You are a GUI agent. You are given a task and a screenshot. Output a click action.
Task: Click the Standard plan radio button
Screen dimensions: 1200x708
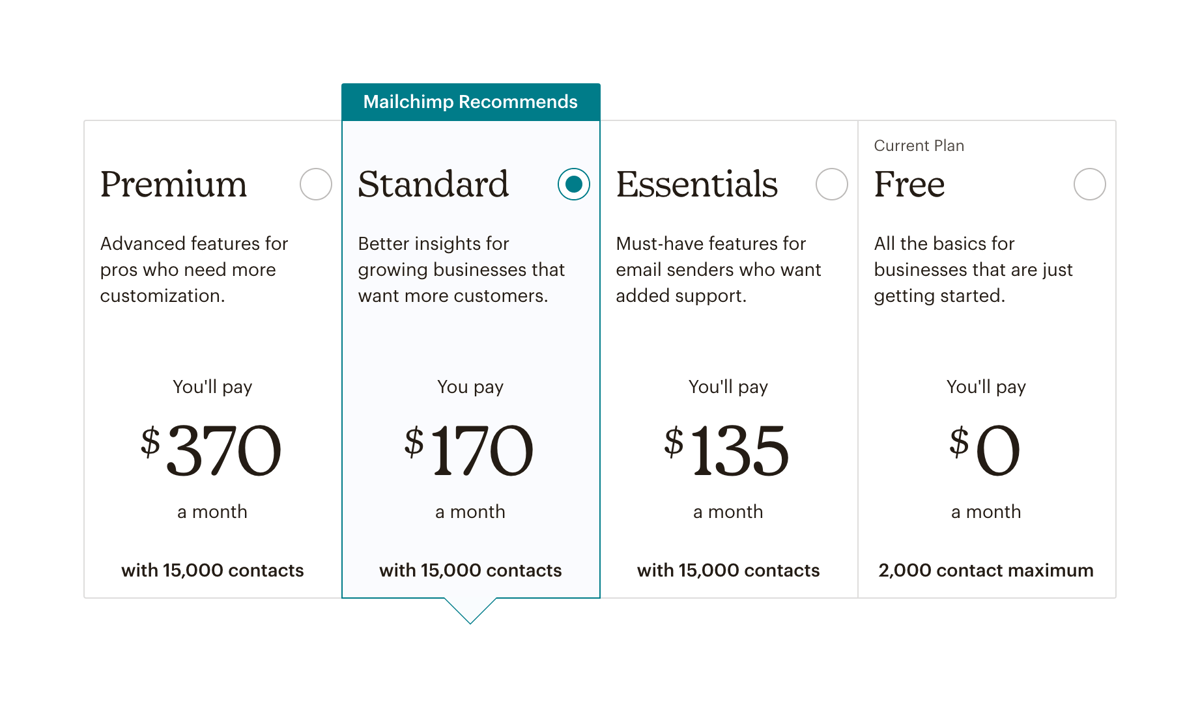pos(573,184)
